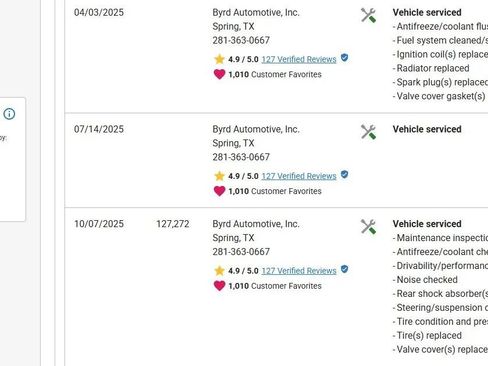Open 127 Verified Reviews link for 10/07/2025
Image resolution: width=488 pixels, height=366 pixels.
point(299,271)
